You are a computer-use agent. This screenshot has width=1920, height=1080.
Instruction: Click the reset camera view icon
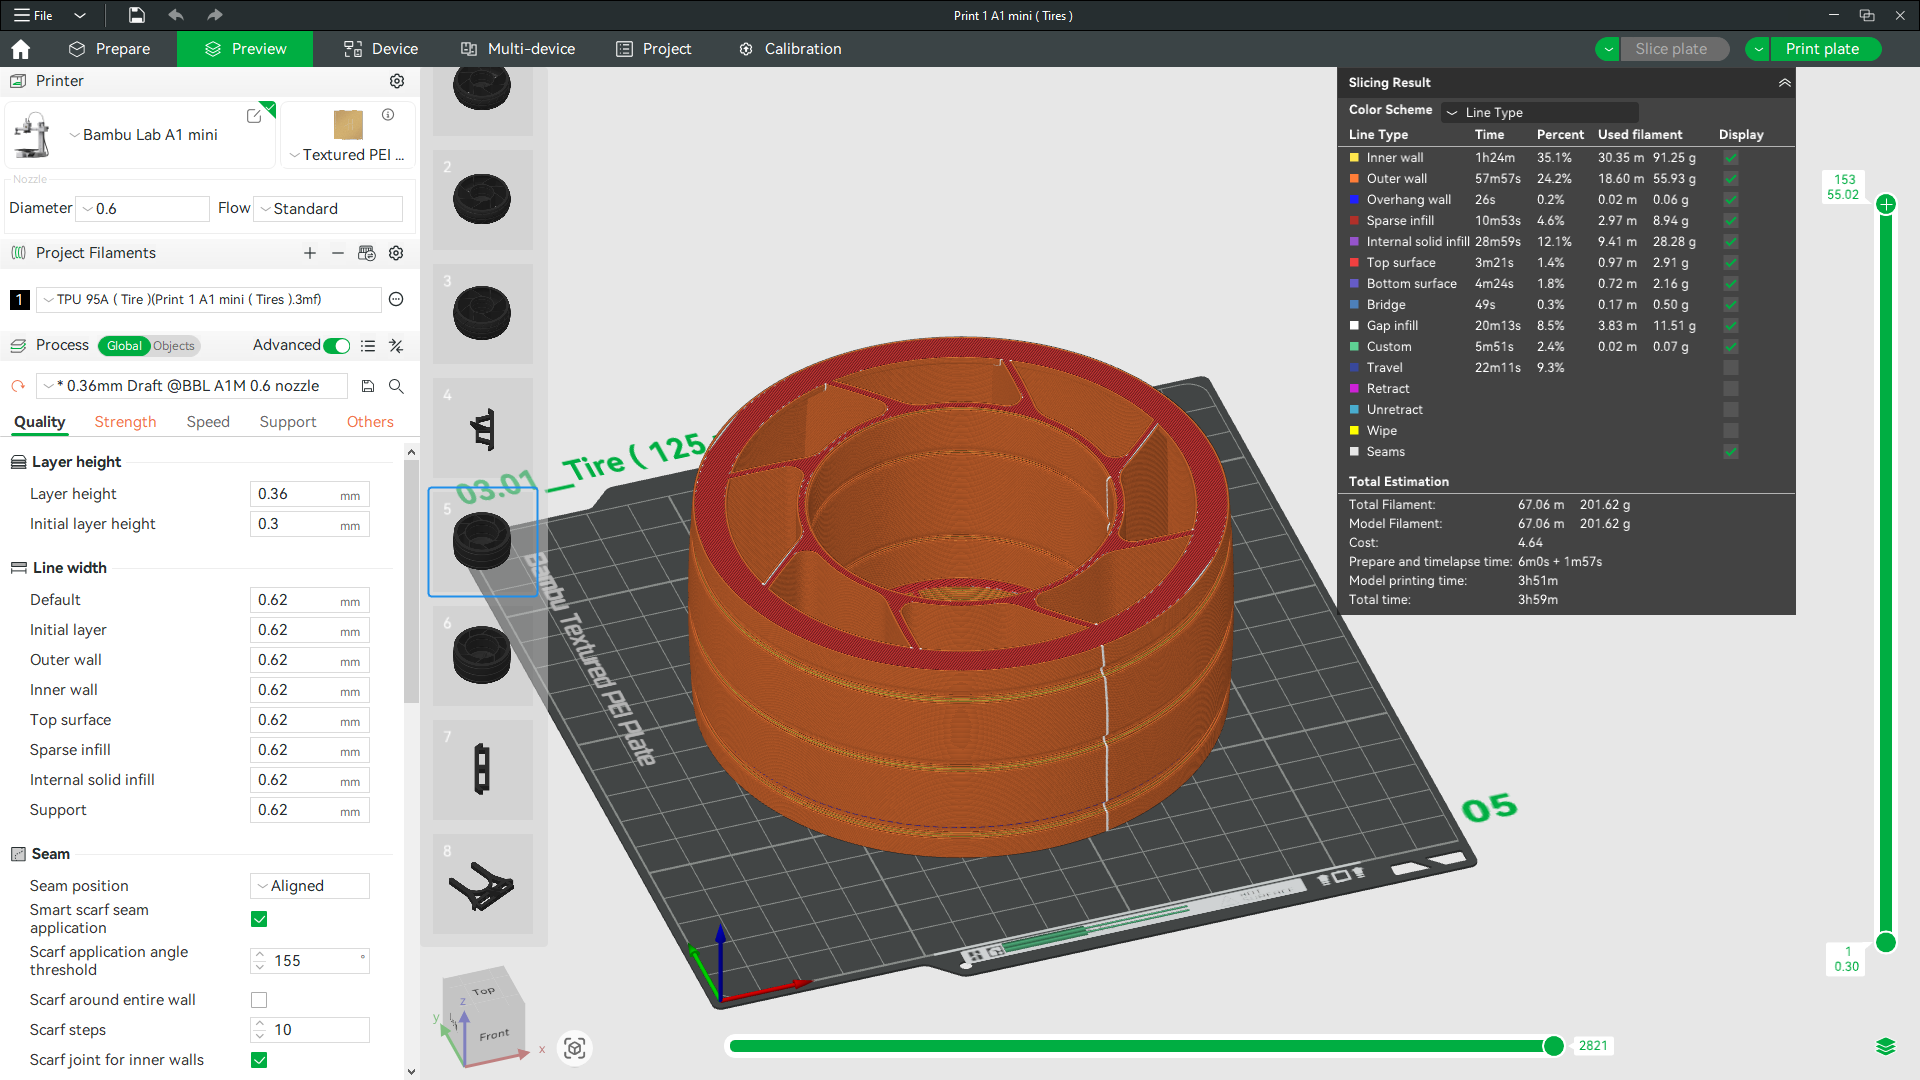click(575, 1047)
